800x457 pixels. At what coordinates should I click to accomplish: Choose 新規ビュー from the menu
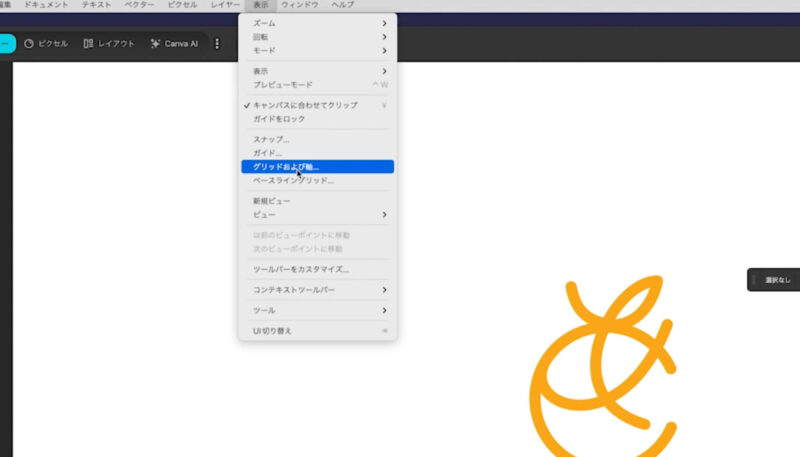[317, 201]
